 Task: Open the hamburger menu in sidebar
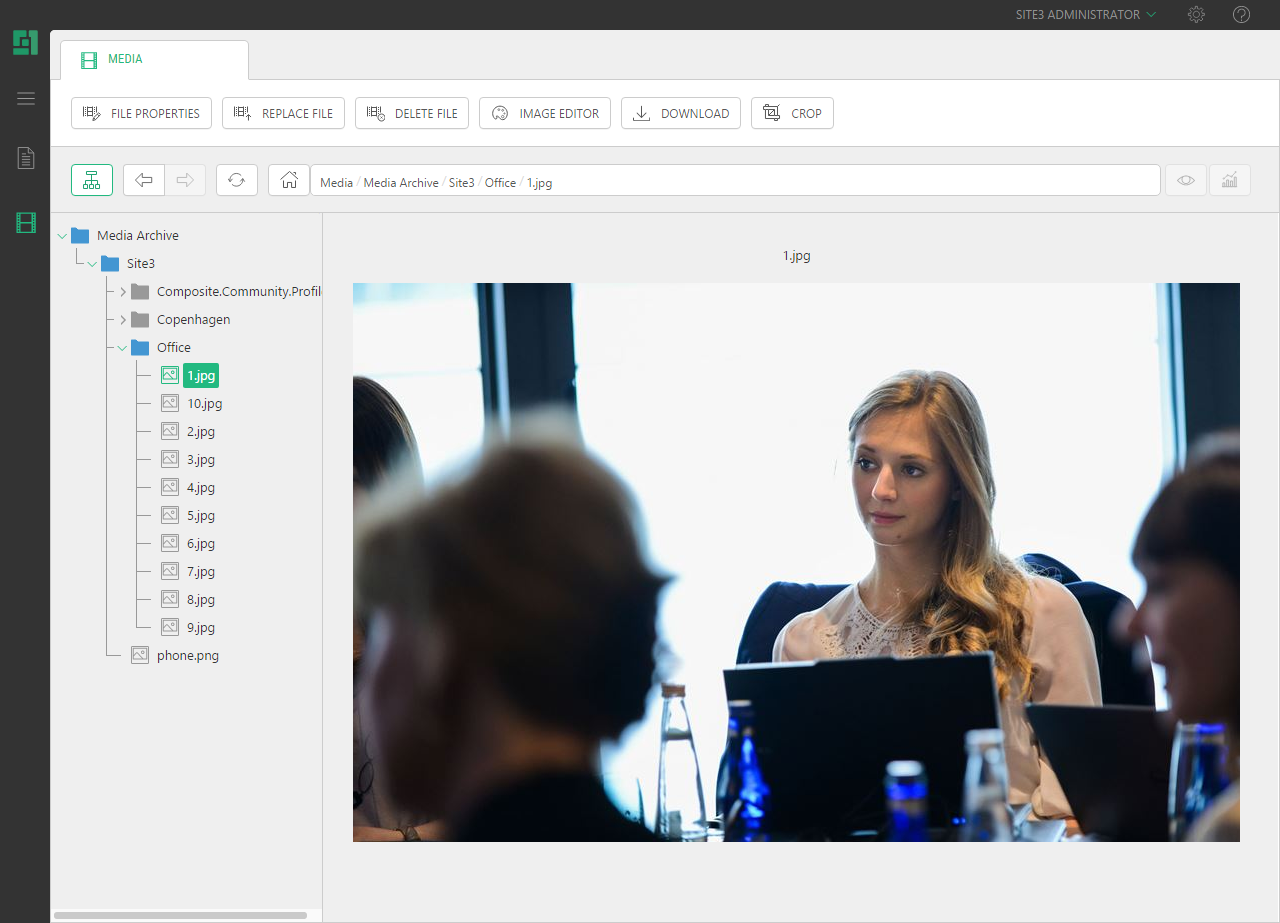(26, 98)
